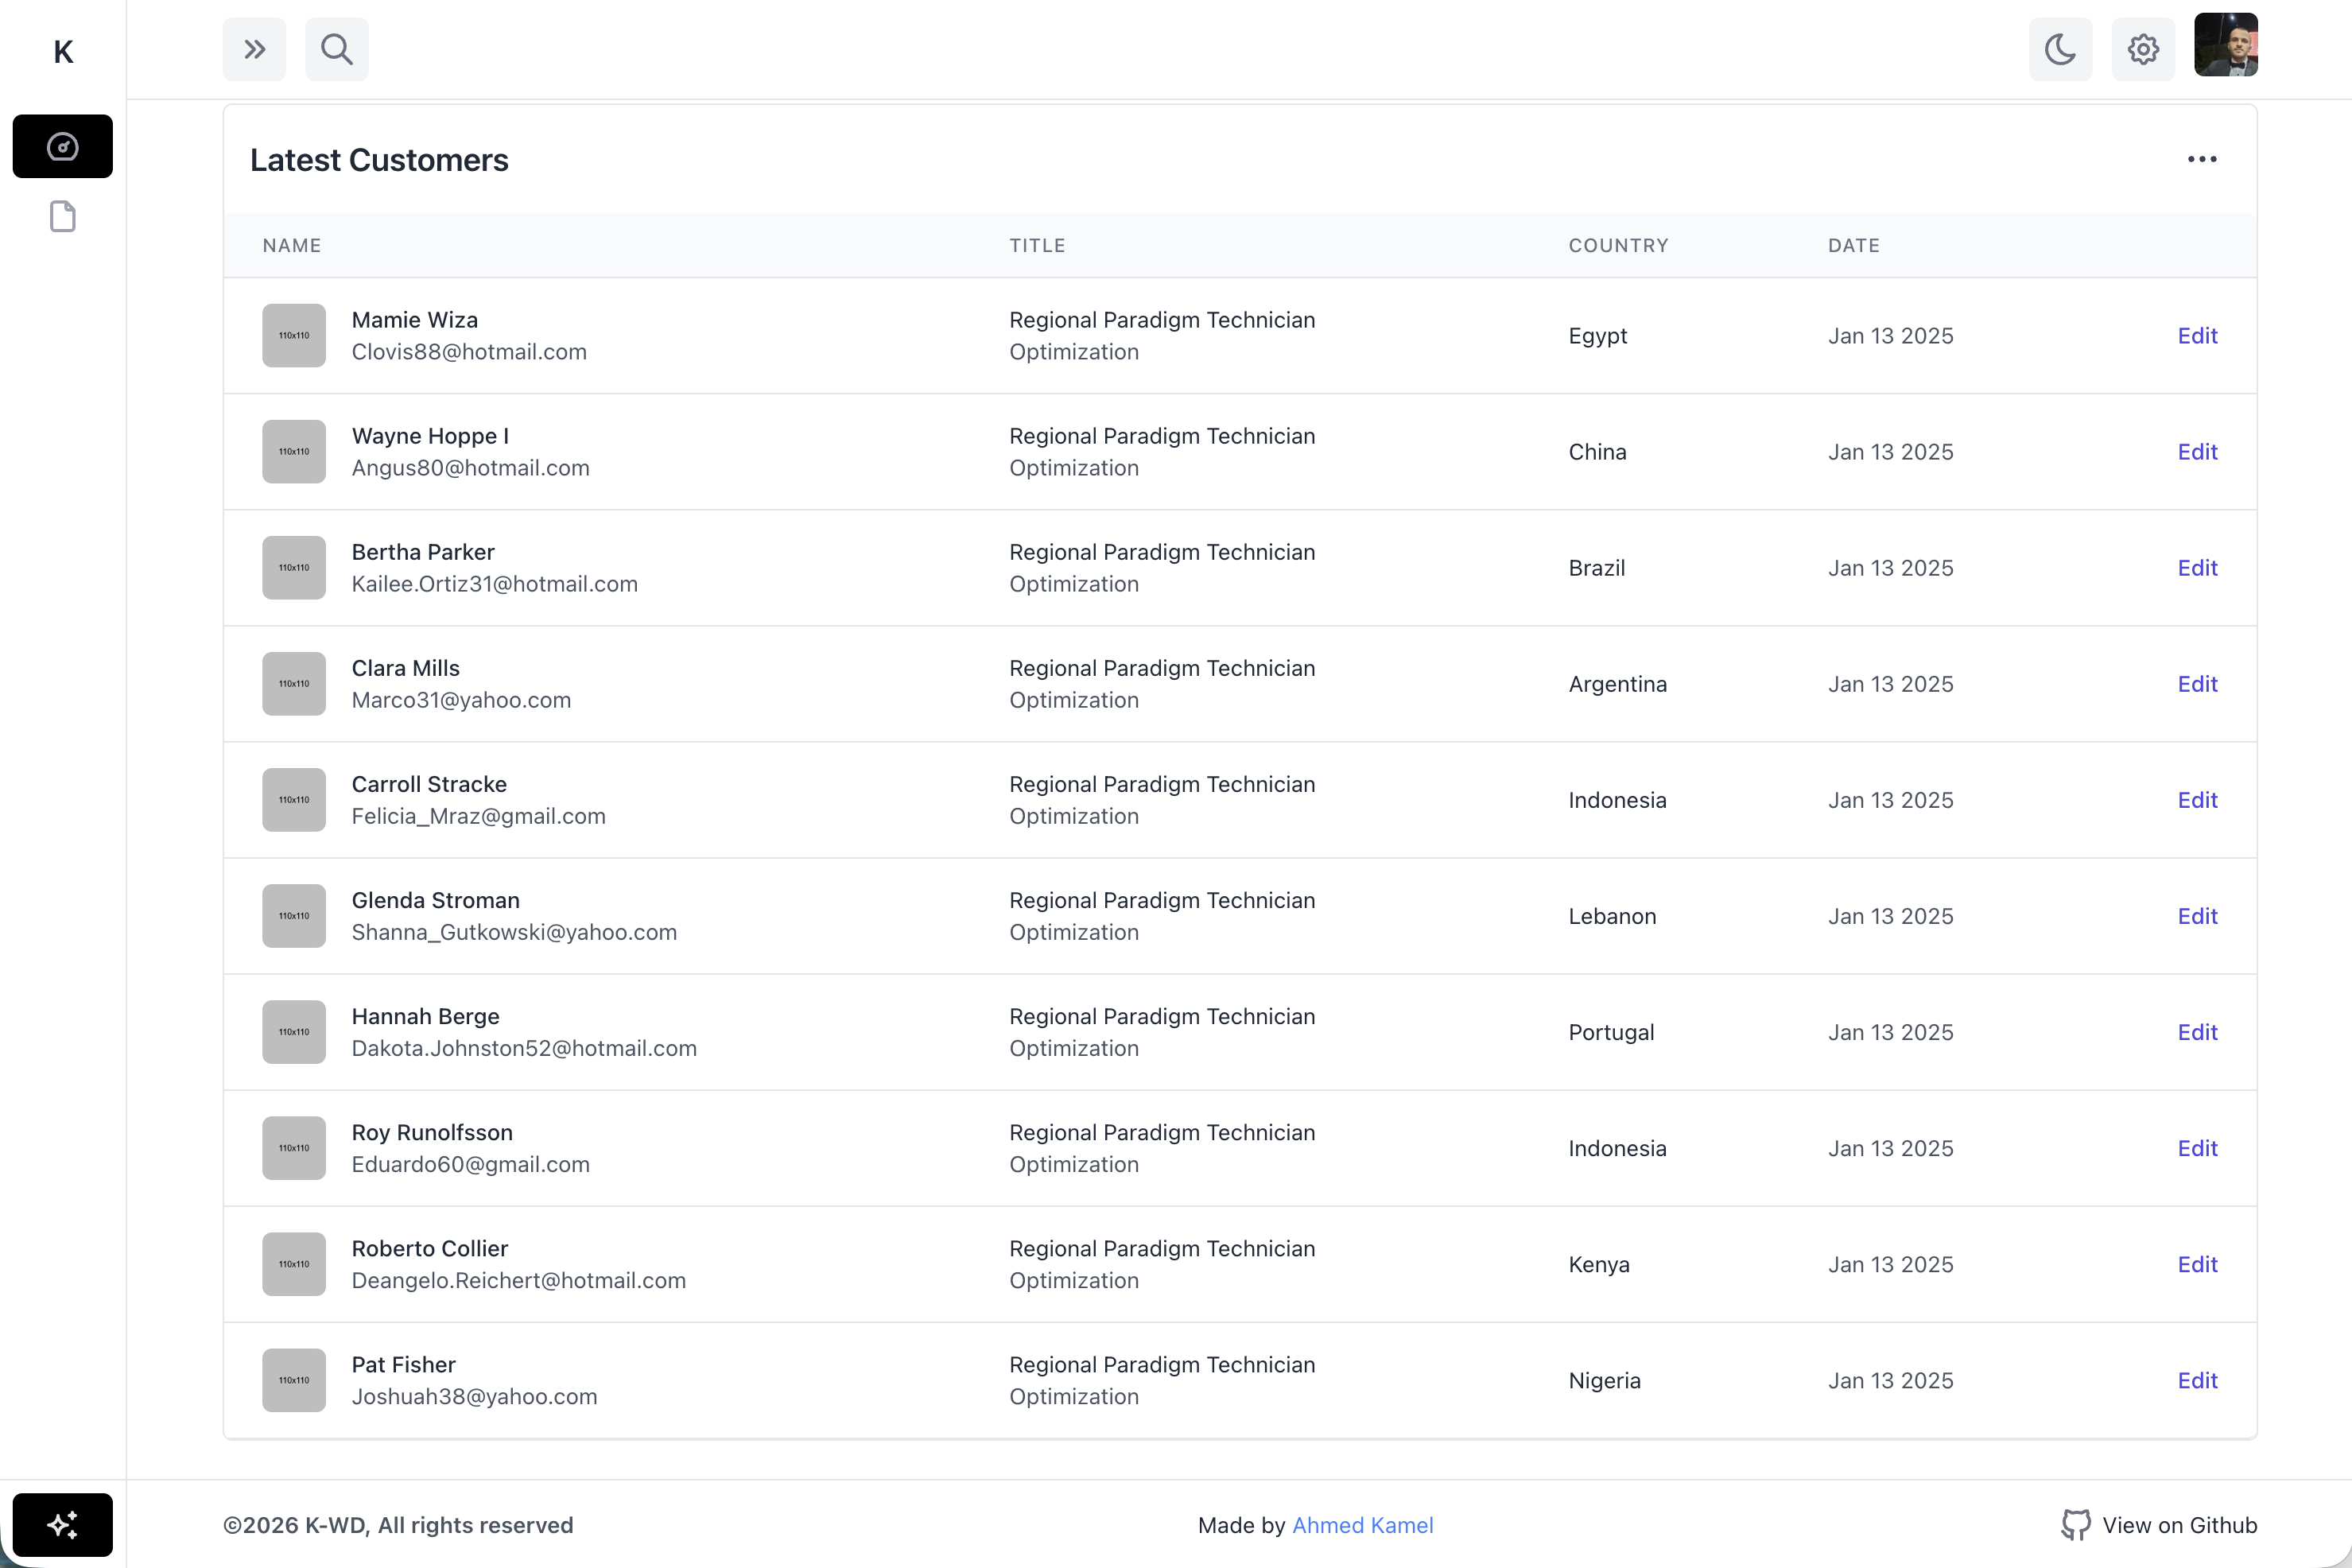Image resolution: width=2352 pixels, height=1568 pixels.
Task: Click email Joshuah38@yahoo.com
Action: click(x=474, y=1396)
